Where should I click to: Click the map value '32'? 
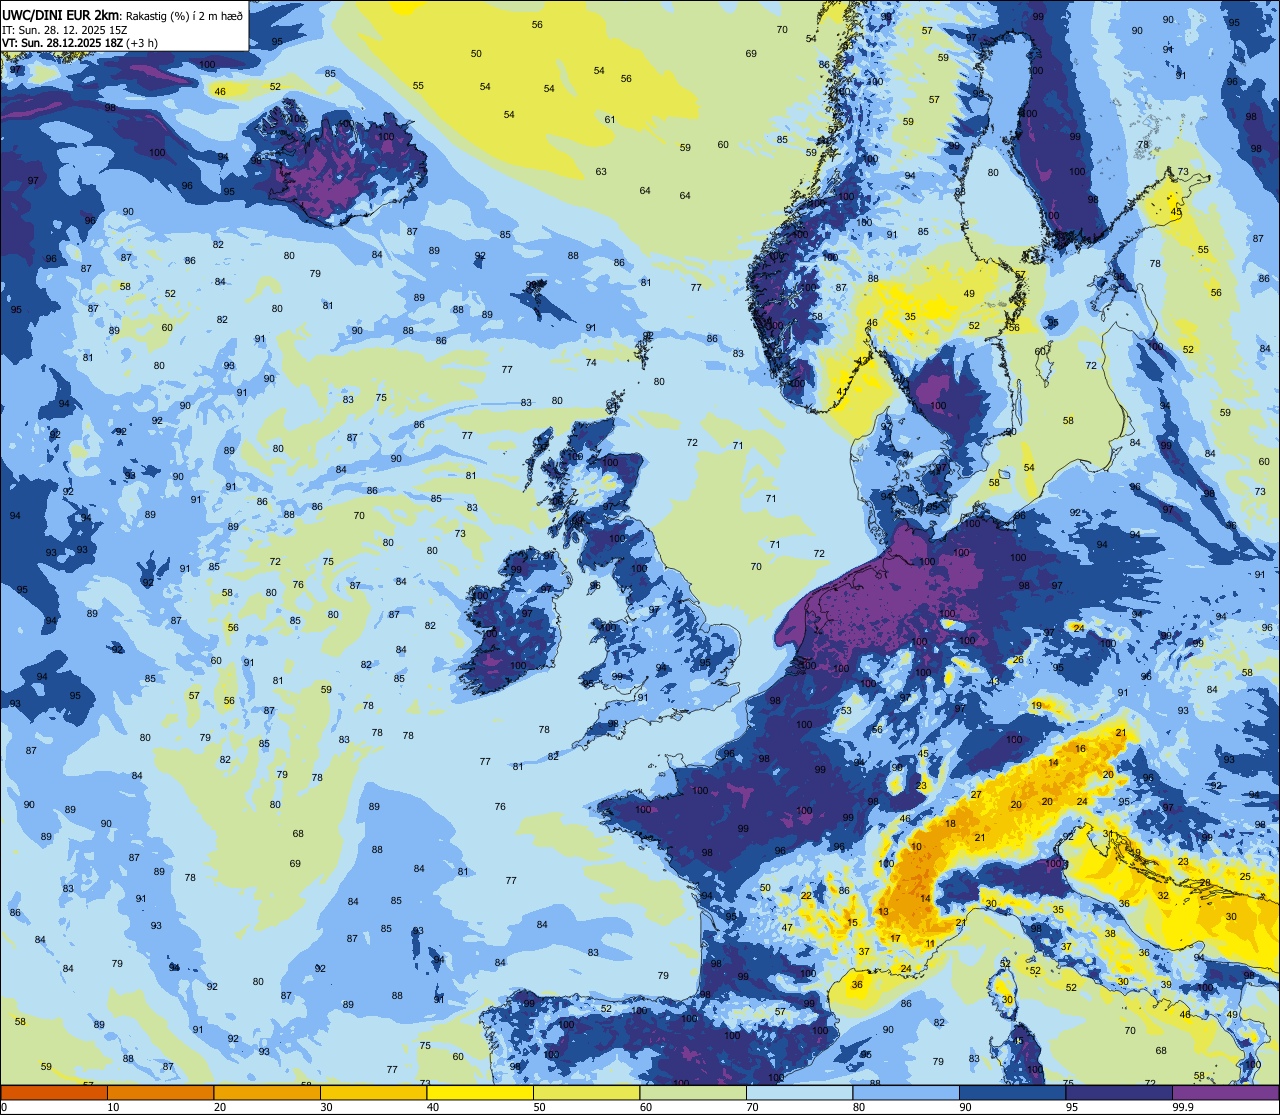pos(1163,896)
